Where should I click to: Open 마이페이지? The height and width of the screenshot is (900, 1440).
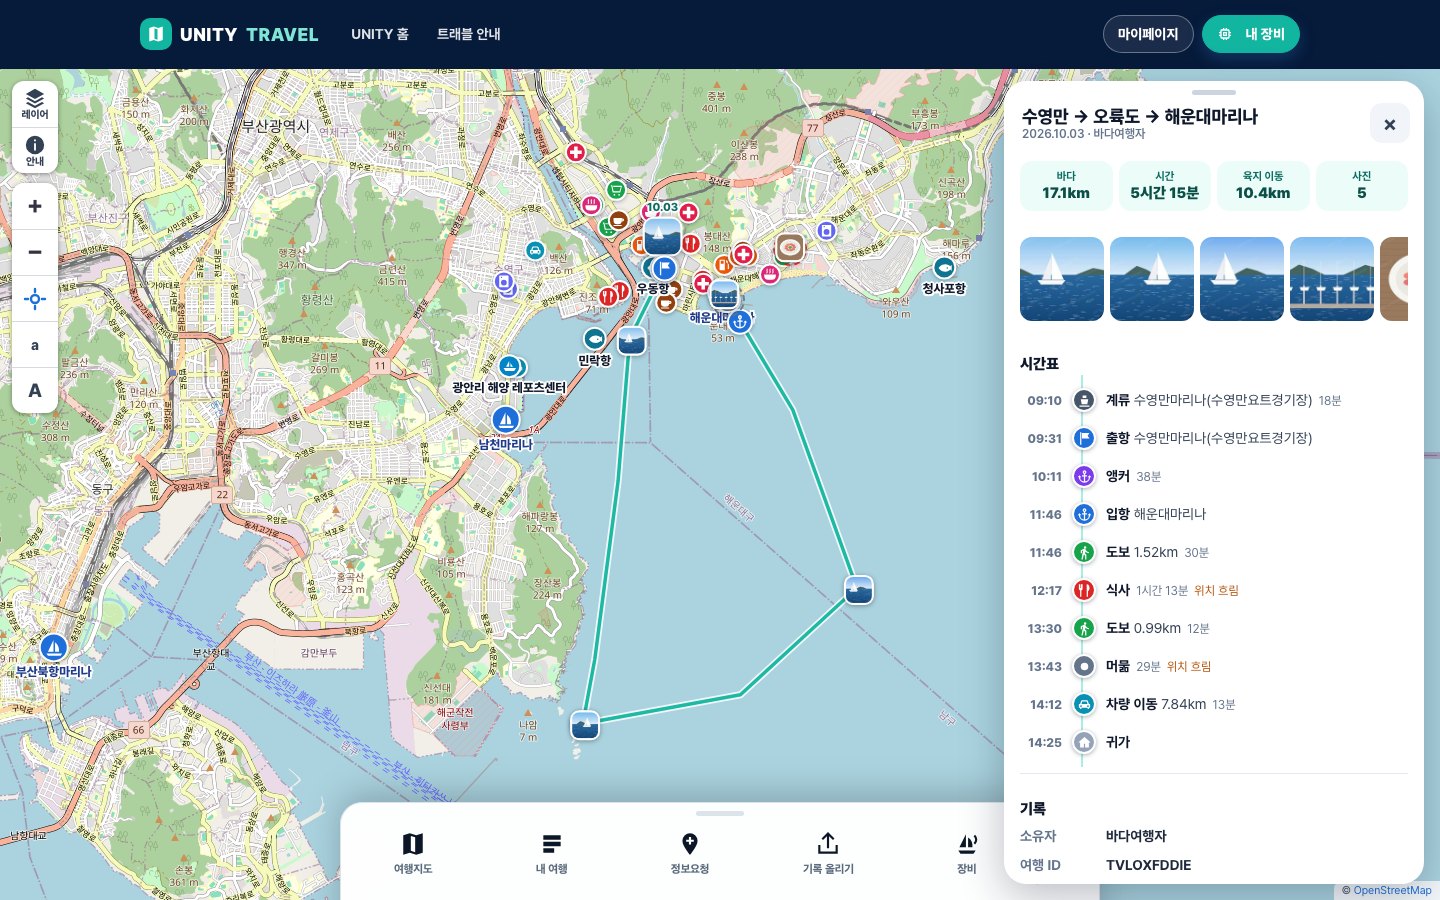[1148, 34]
